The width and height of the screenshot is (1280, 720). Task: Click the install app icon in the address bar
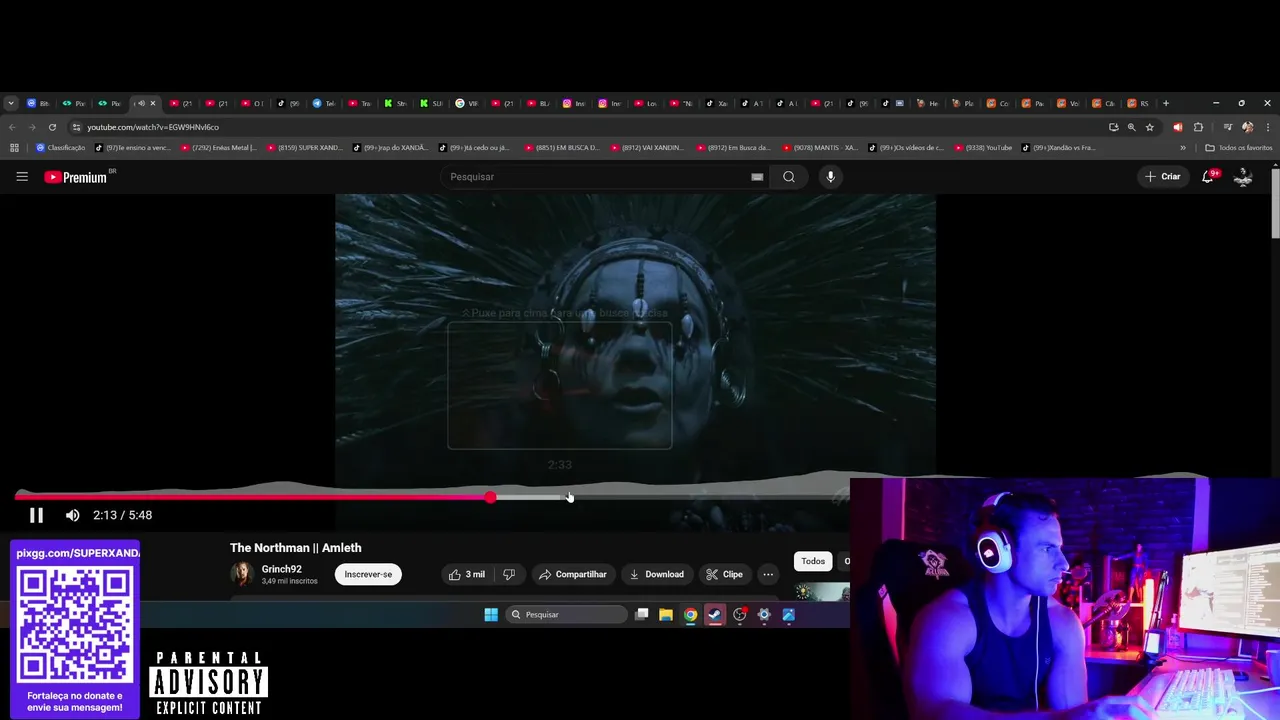1113,127
